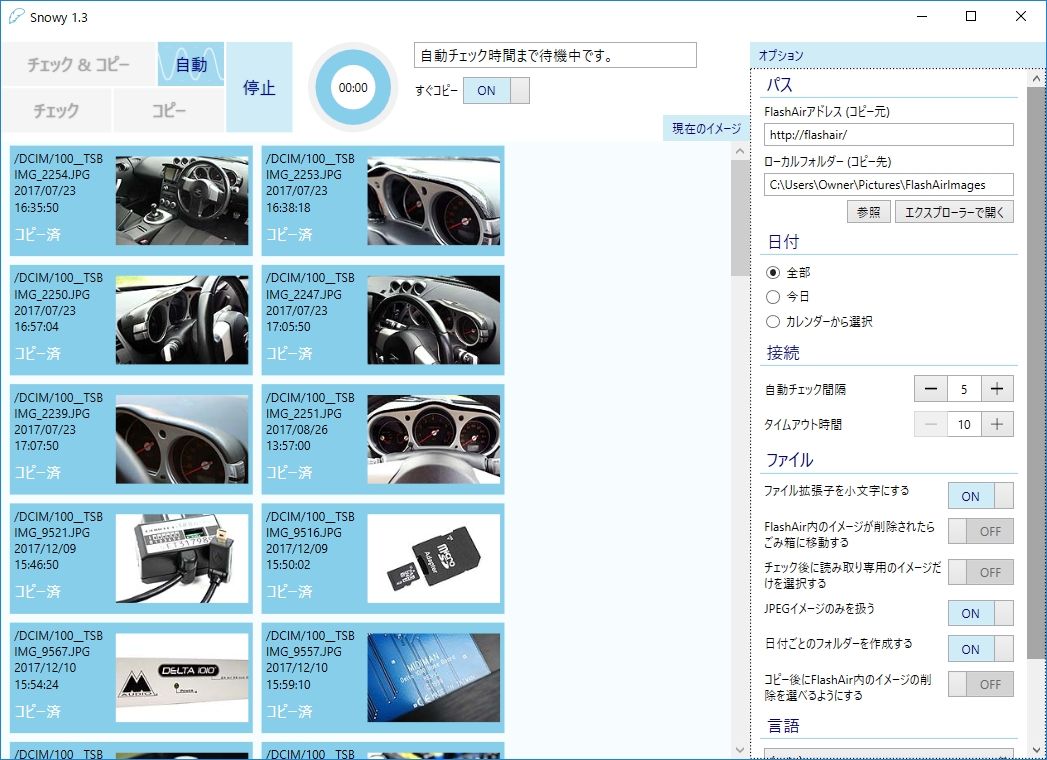This screenshot has width=1047, height=760.
Task: Click the circular 00:00 countdown timer
Action: click(353, 87)
